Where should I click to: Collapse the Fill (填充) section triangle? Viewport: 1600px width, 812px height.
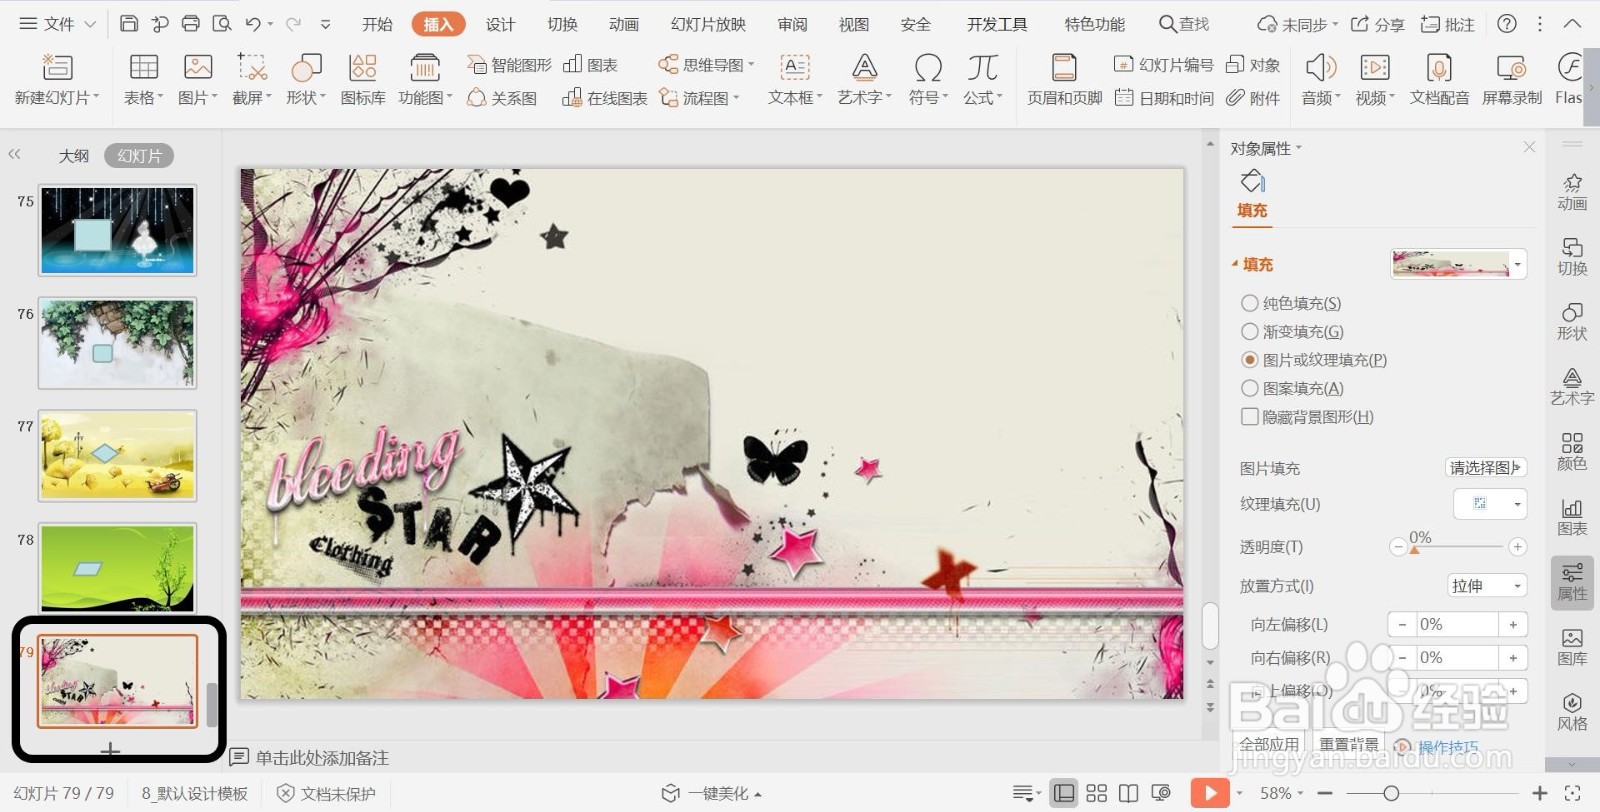coord(1235,264)
